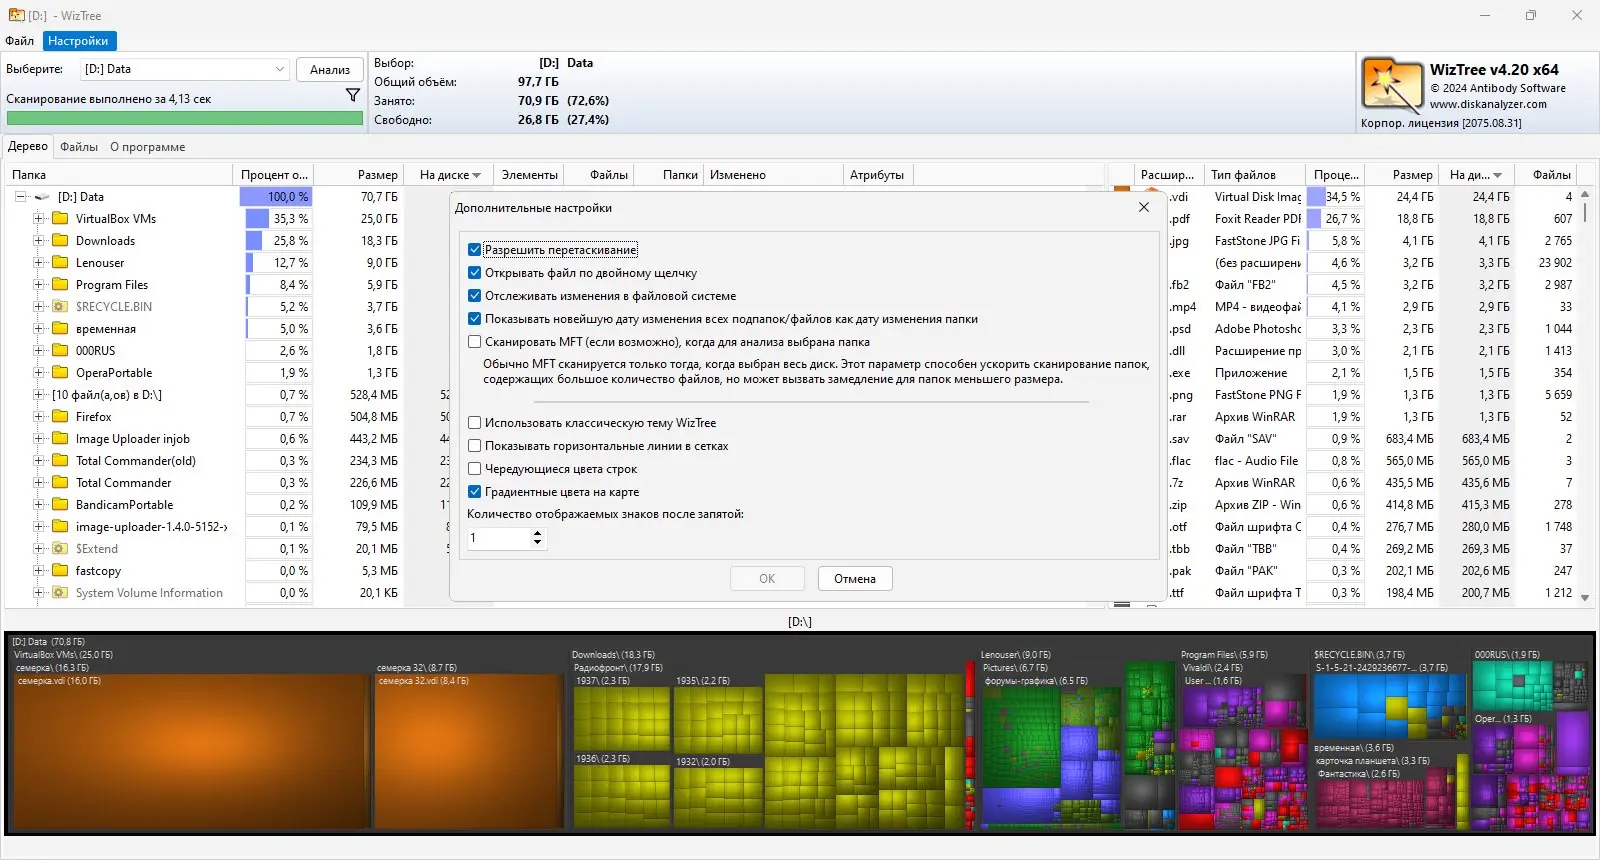Select the '[10 файл(а,ов) в D:\]' tree row
Screen dimensions: 1600x860
pyautogui.click(x=107, y=395)
